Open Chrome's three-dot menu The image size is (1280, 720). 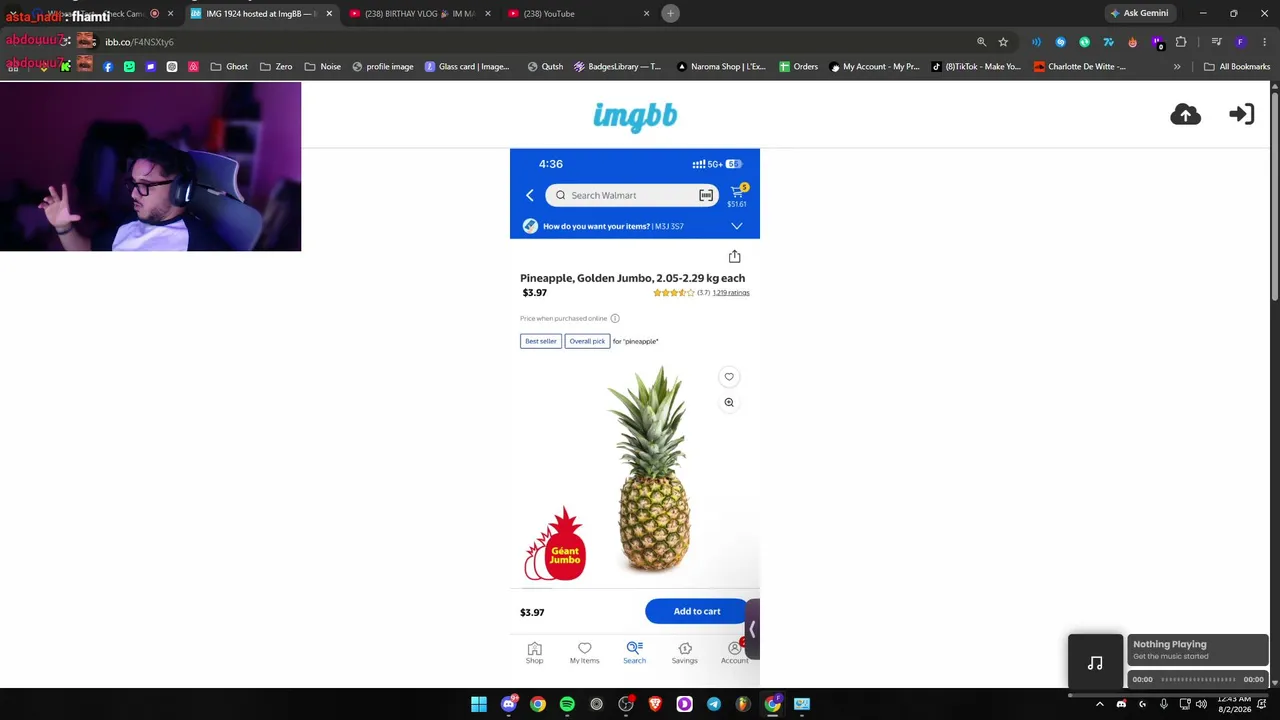(x=1264, y=42)
